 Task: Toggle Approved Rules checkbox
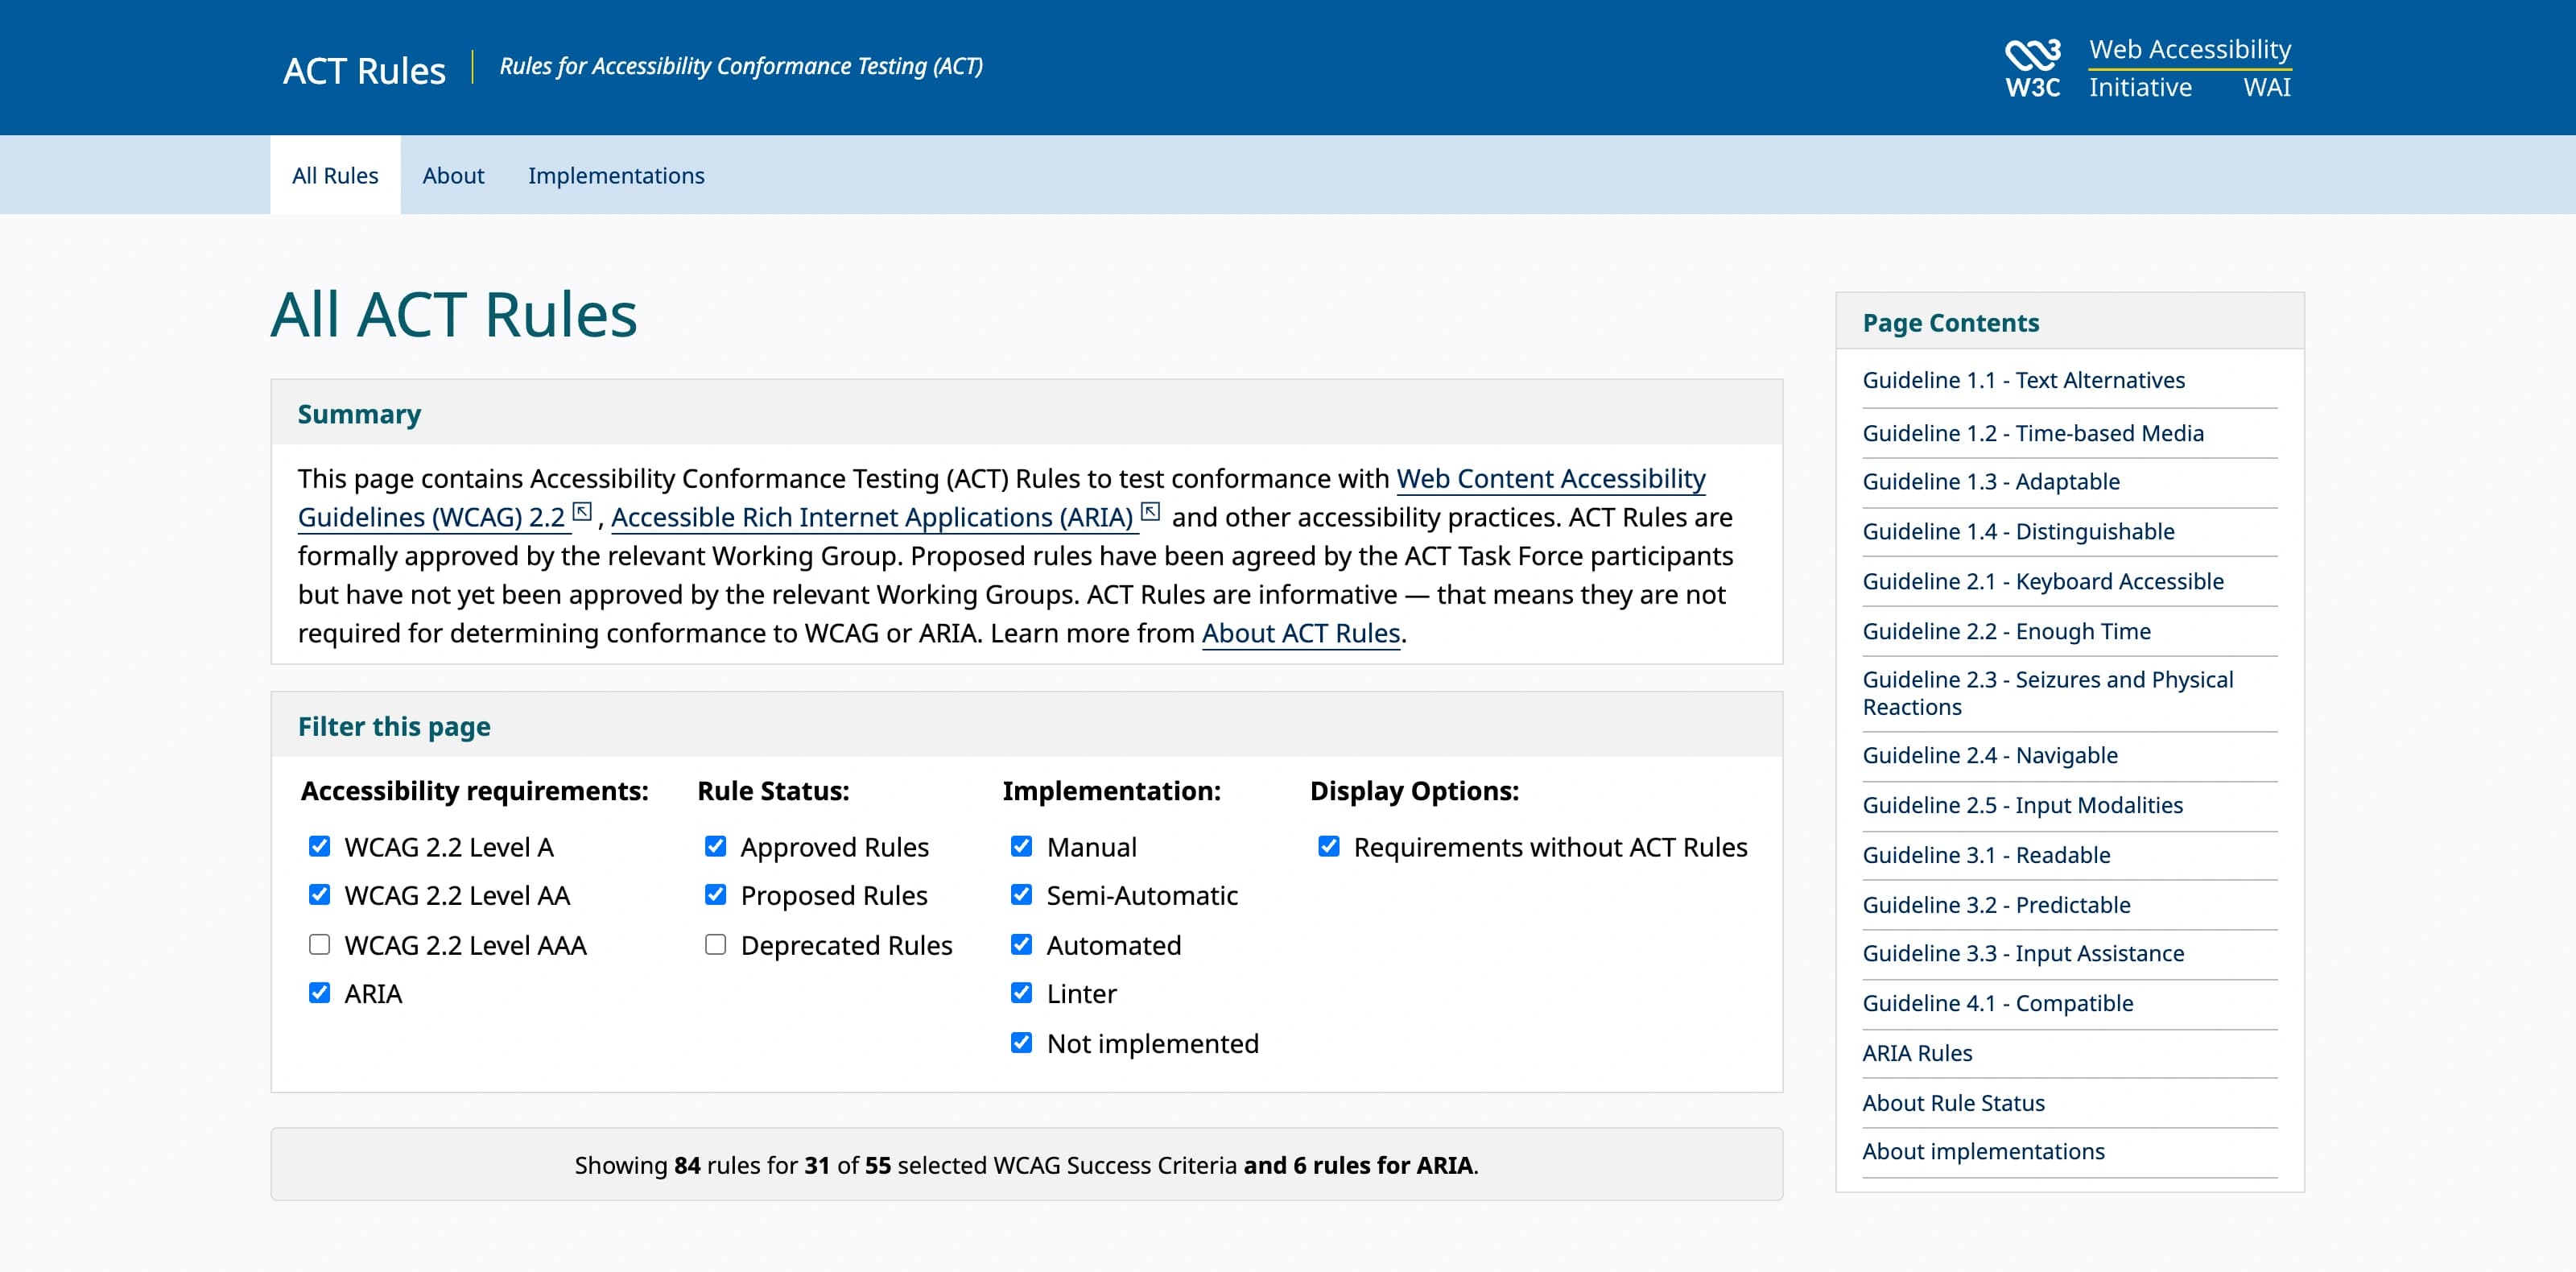point(715,846)
